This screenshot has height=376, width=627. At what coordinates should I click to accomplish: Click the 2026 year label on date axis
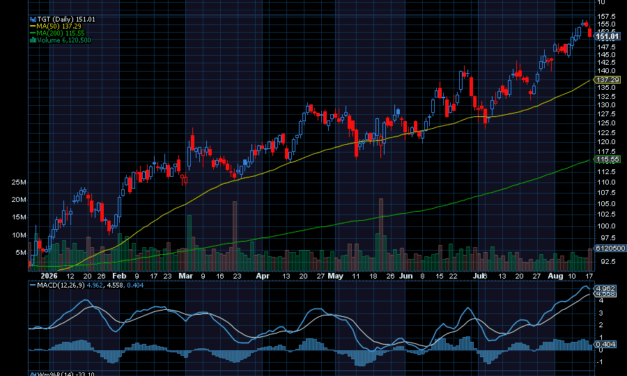49,276
